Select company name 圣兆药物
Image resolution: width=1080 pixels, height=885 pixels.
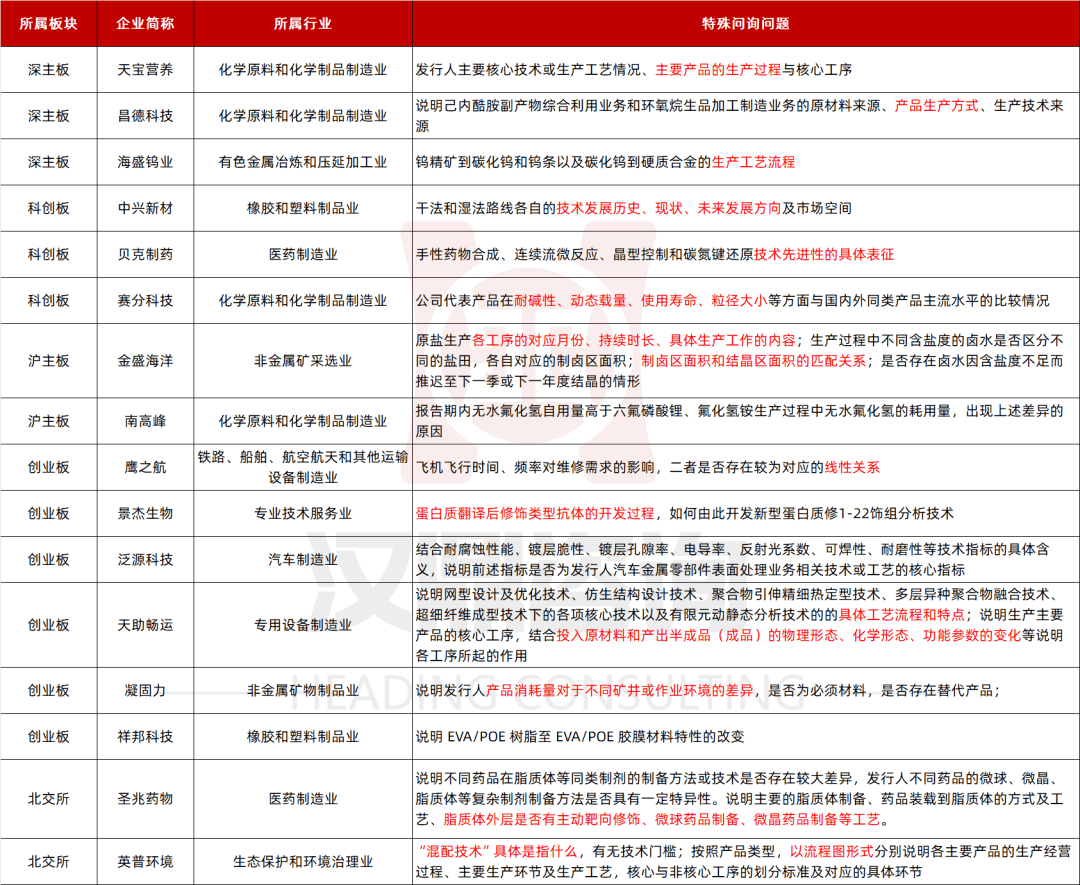tap(145, 799)
